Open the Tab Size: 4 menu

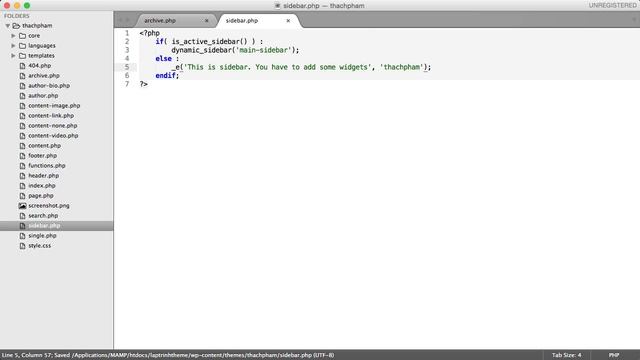(567, 355)
